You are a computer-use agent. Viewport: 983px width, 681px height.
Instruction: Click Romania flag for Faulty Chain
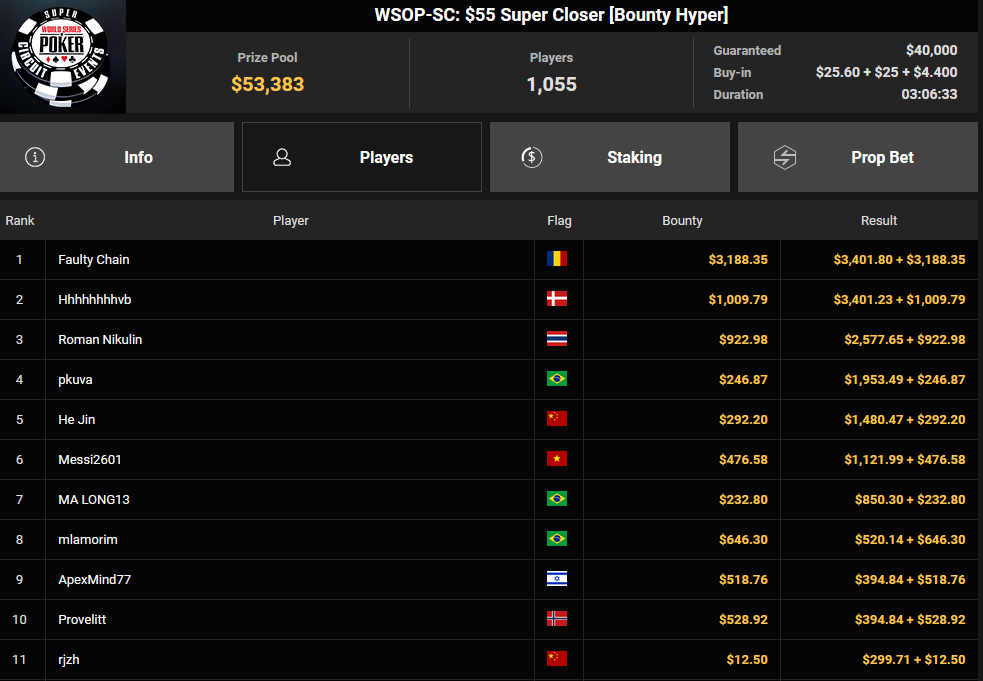557,259
